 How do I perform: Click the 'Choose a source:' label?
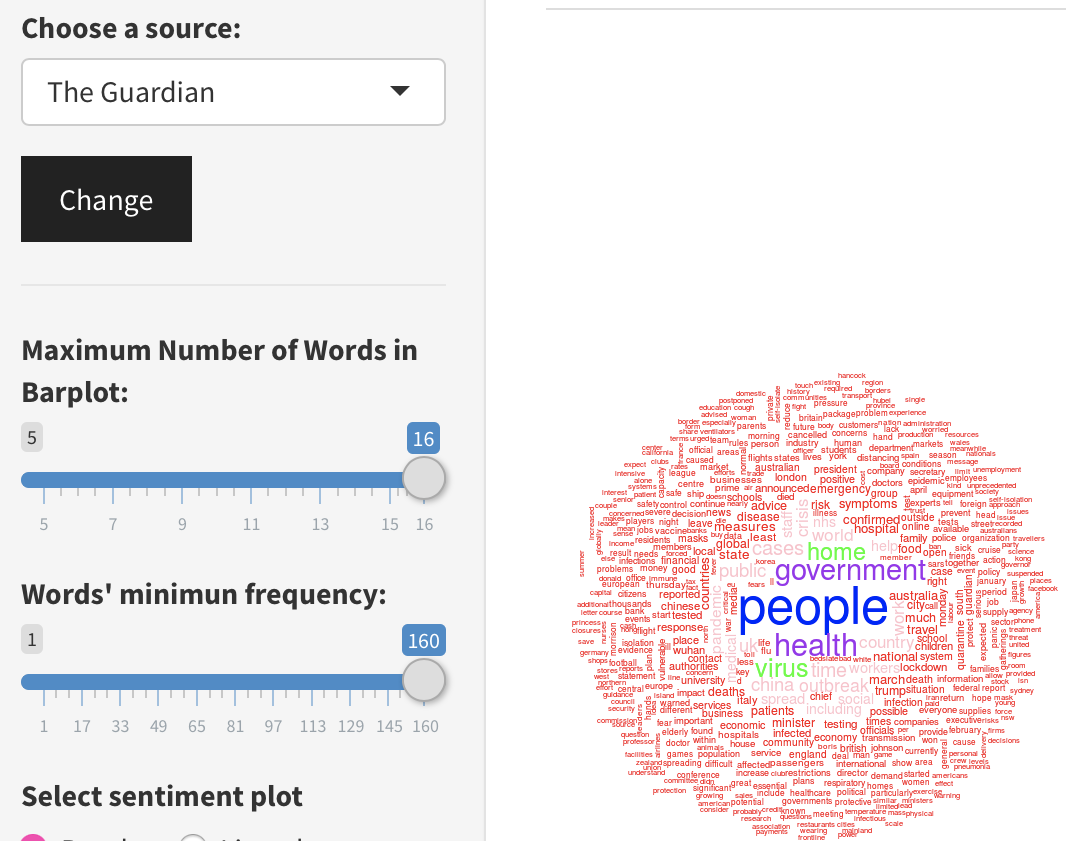pos(131,28)
